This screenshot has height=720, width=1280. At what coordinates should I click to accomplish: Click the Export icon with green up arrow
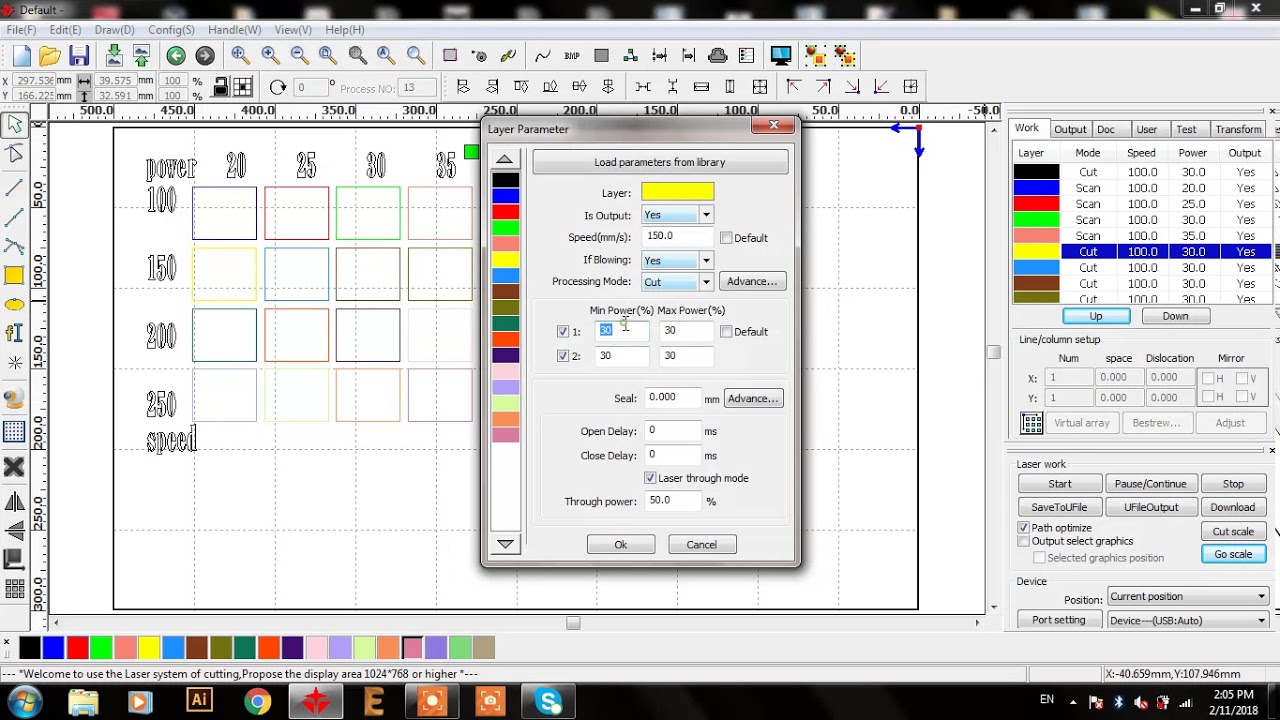[x=141, y=56]
